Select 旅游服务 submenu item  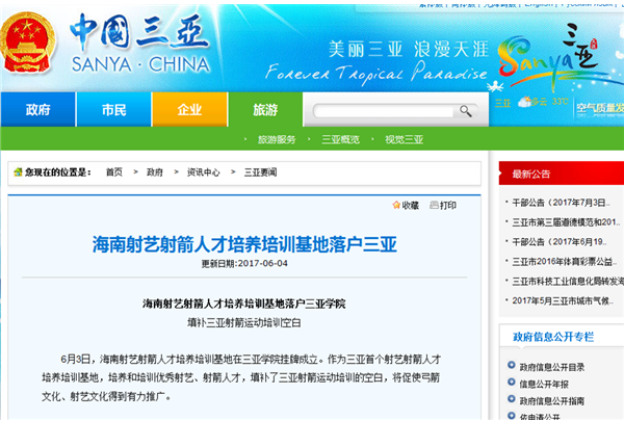pyautogui.click(x=277, y=139)
